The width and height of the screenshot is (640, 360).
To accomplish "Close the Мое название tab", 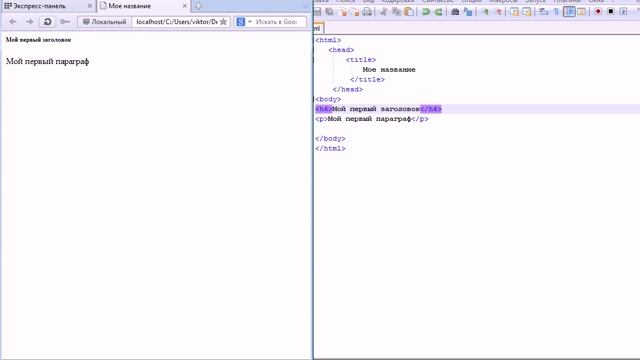I will click(x=184, y=6).
